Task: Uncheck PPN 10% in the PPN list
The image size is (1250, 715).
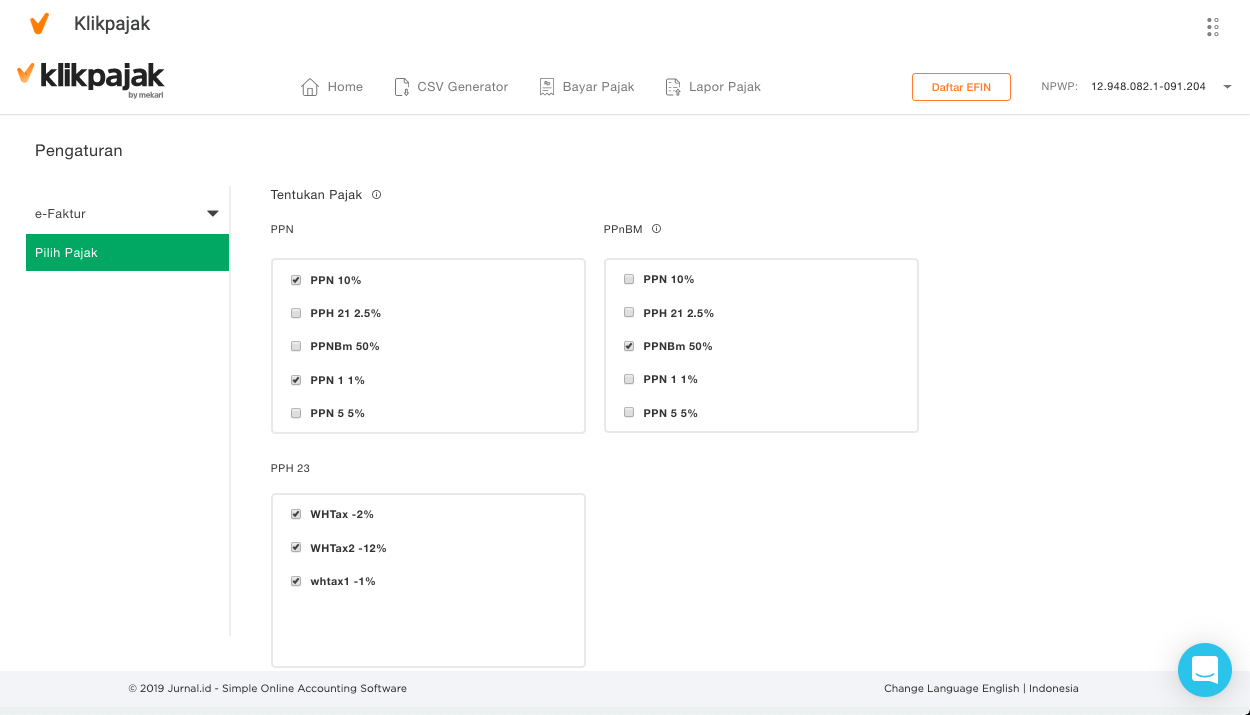Action: (296, 280)
